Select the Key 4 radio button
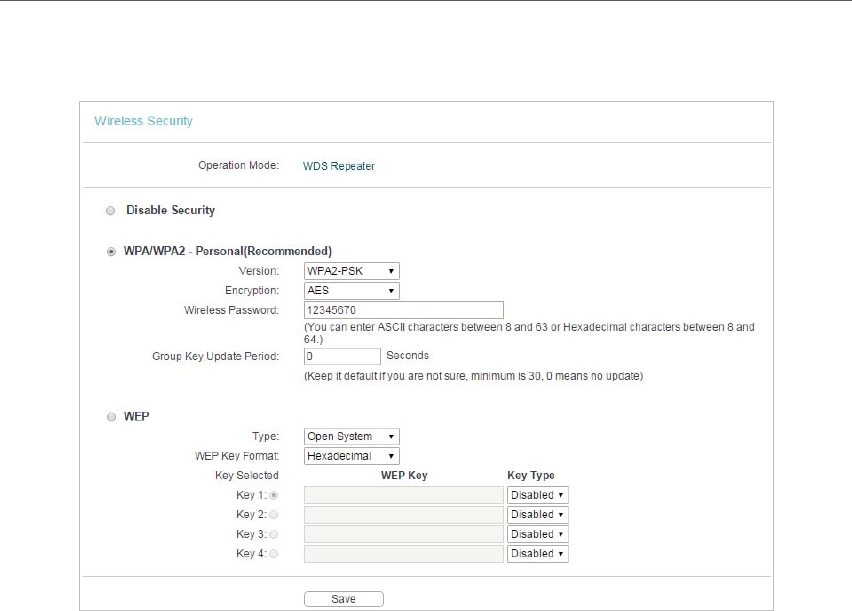852x611 pixels. click(x=274, y=553)
